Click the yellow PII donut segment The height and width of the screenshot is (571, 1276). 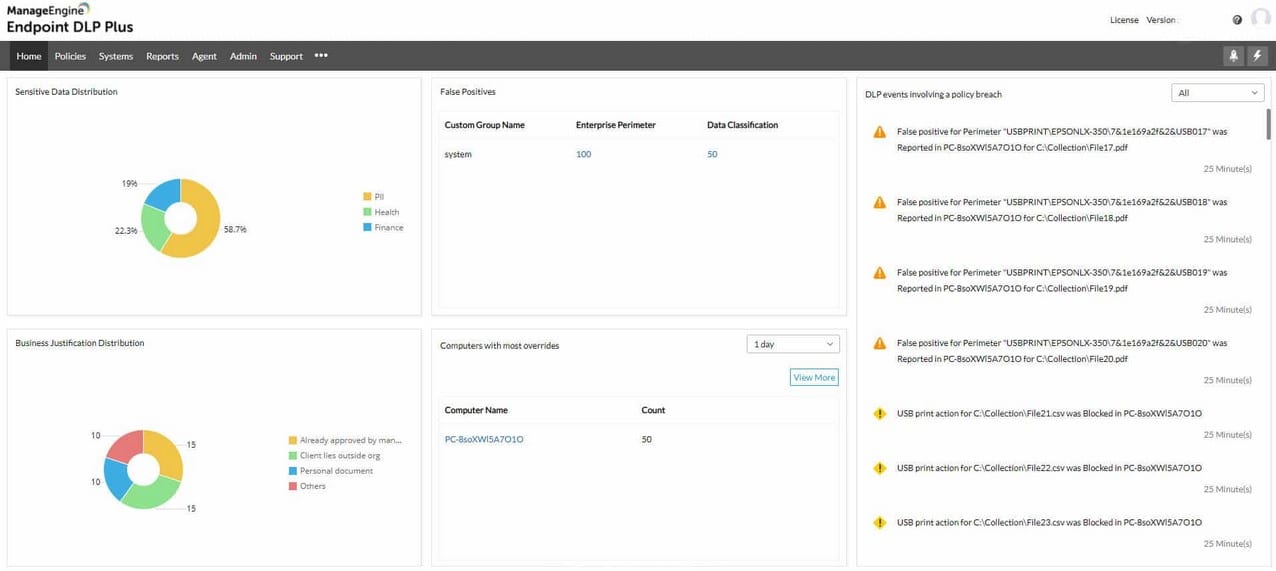206,225
